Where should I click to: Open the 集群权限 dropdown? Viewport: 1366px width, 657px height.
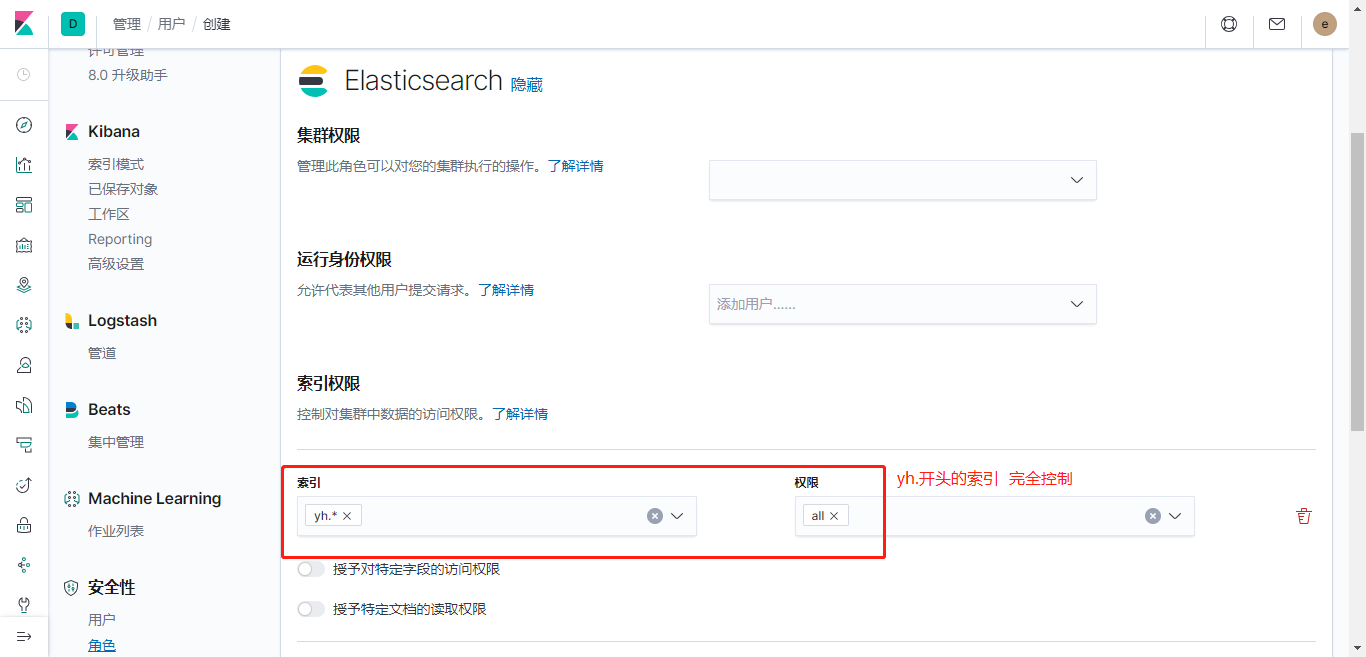[903, 180]
